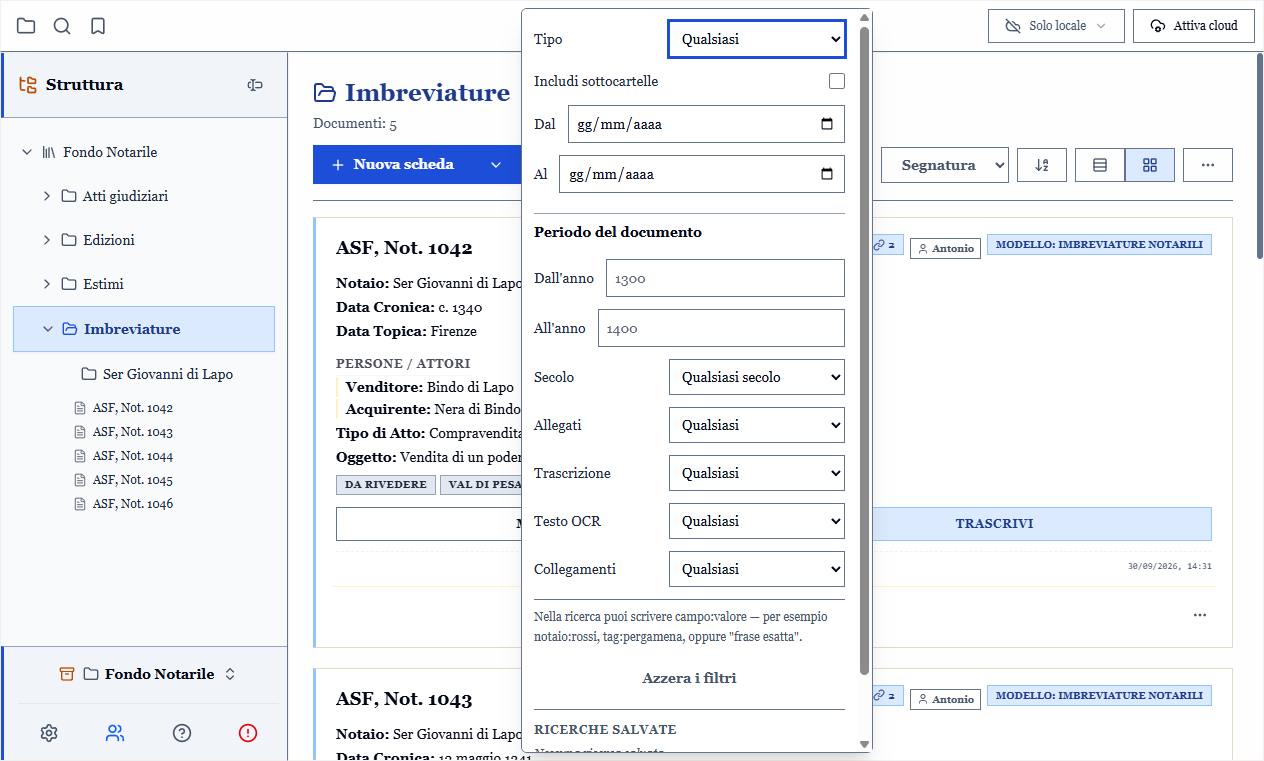
Task: Click Attiva cloud button
Action: (1194, 26)
